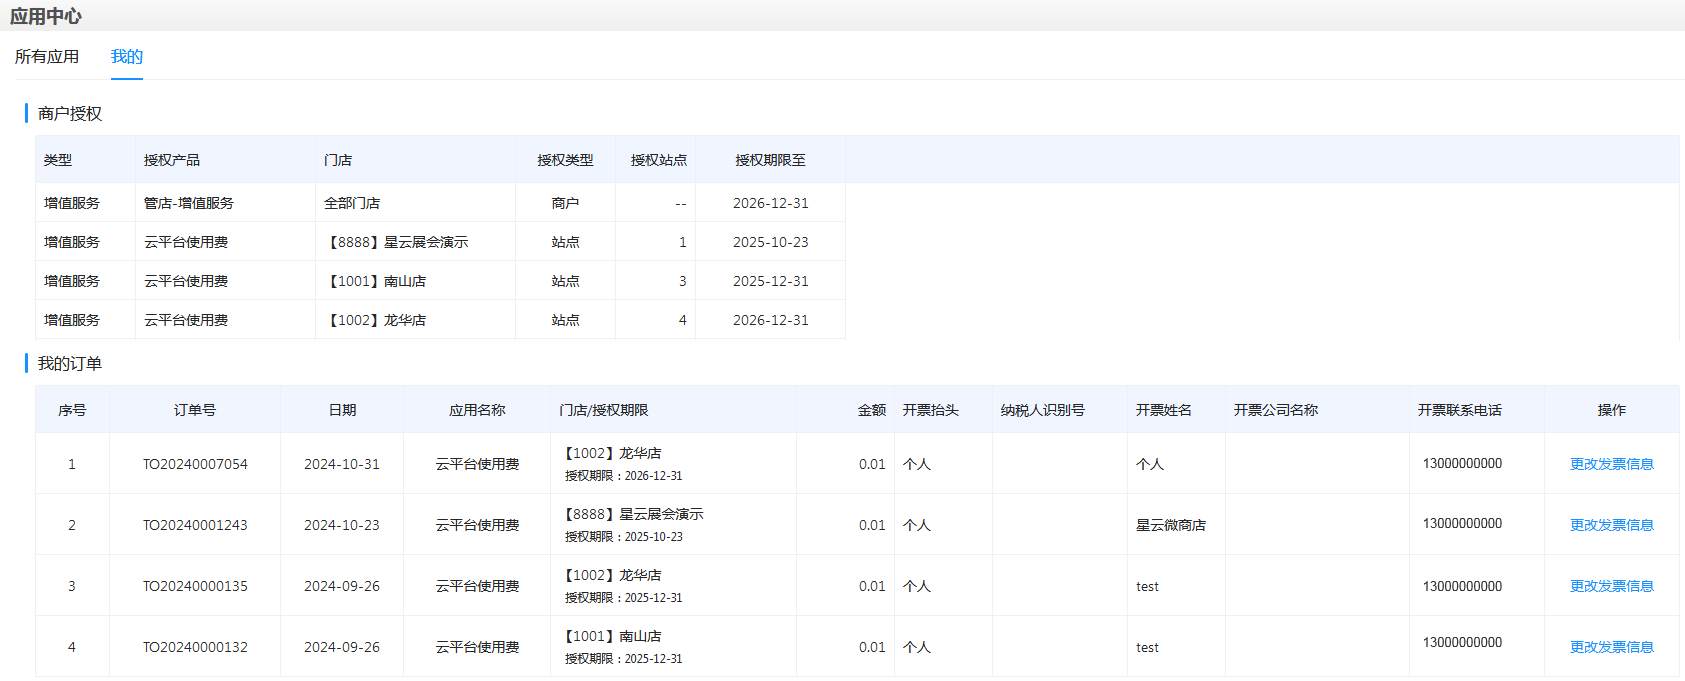Viewport: 1685px width, 681px height.
Task: Click the 应用中心 page title
Action: pyautogui.click(x=46, y=16)
